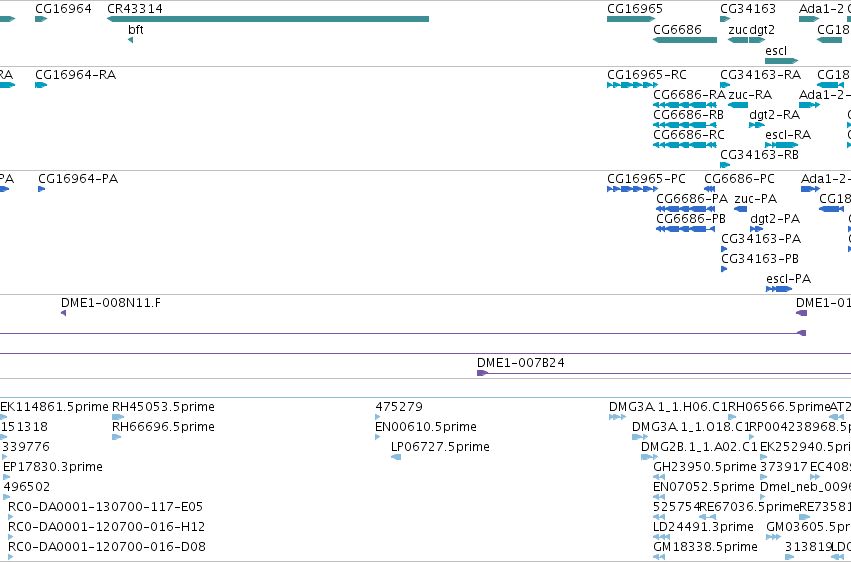Click the CG16964-RA transcript
The width and height of the screenshot is (851, 562).
point(41,85)
